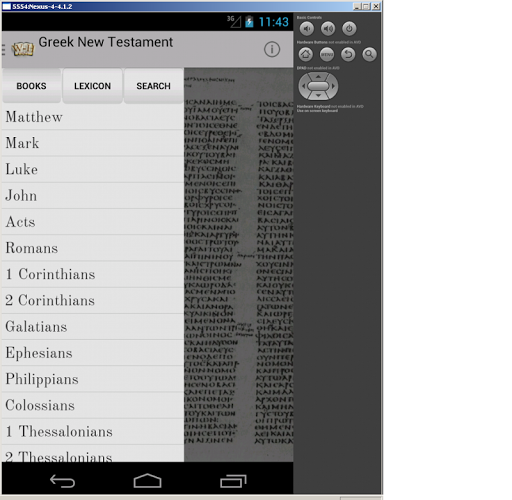Lower volume with emulator volume down button
Viewport: 512px width, 500px height.
click(x=307, y=29)
